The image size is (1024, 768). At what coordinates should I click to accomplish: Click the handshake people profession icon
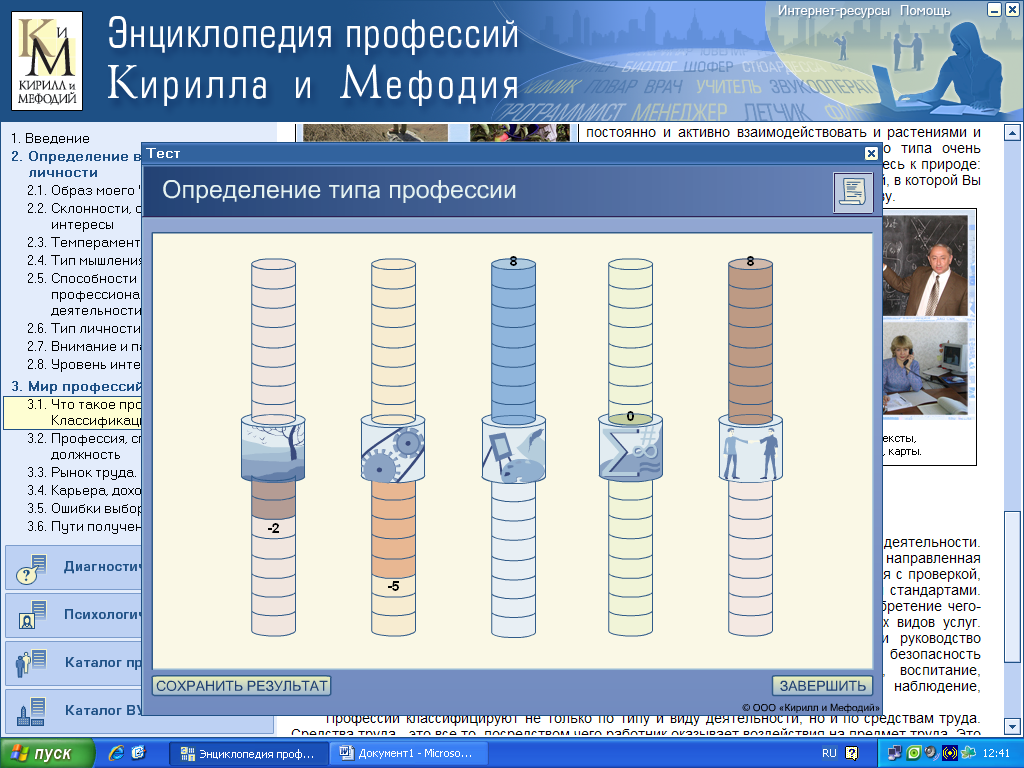point(750,448)
